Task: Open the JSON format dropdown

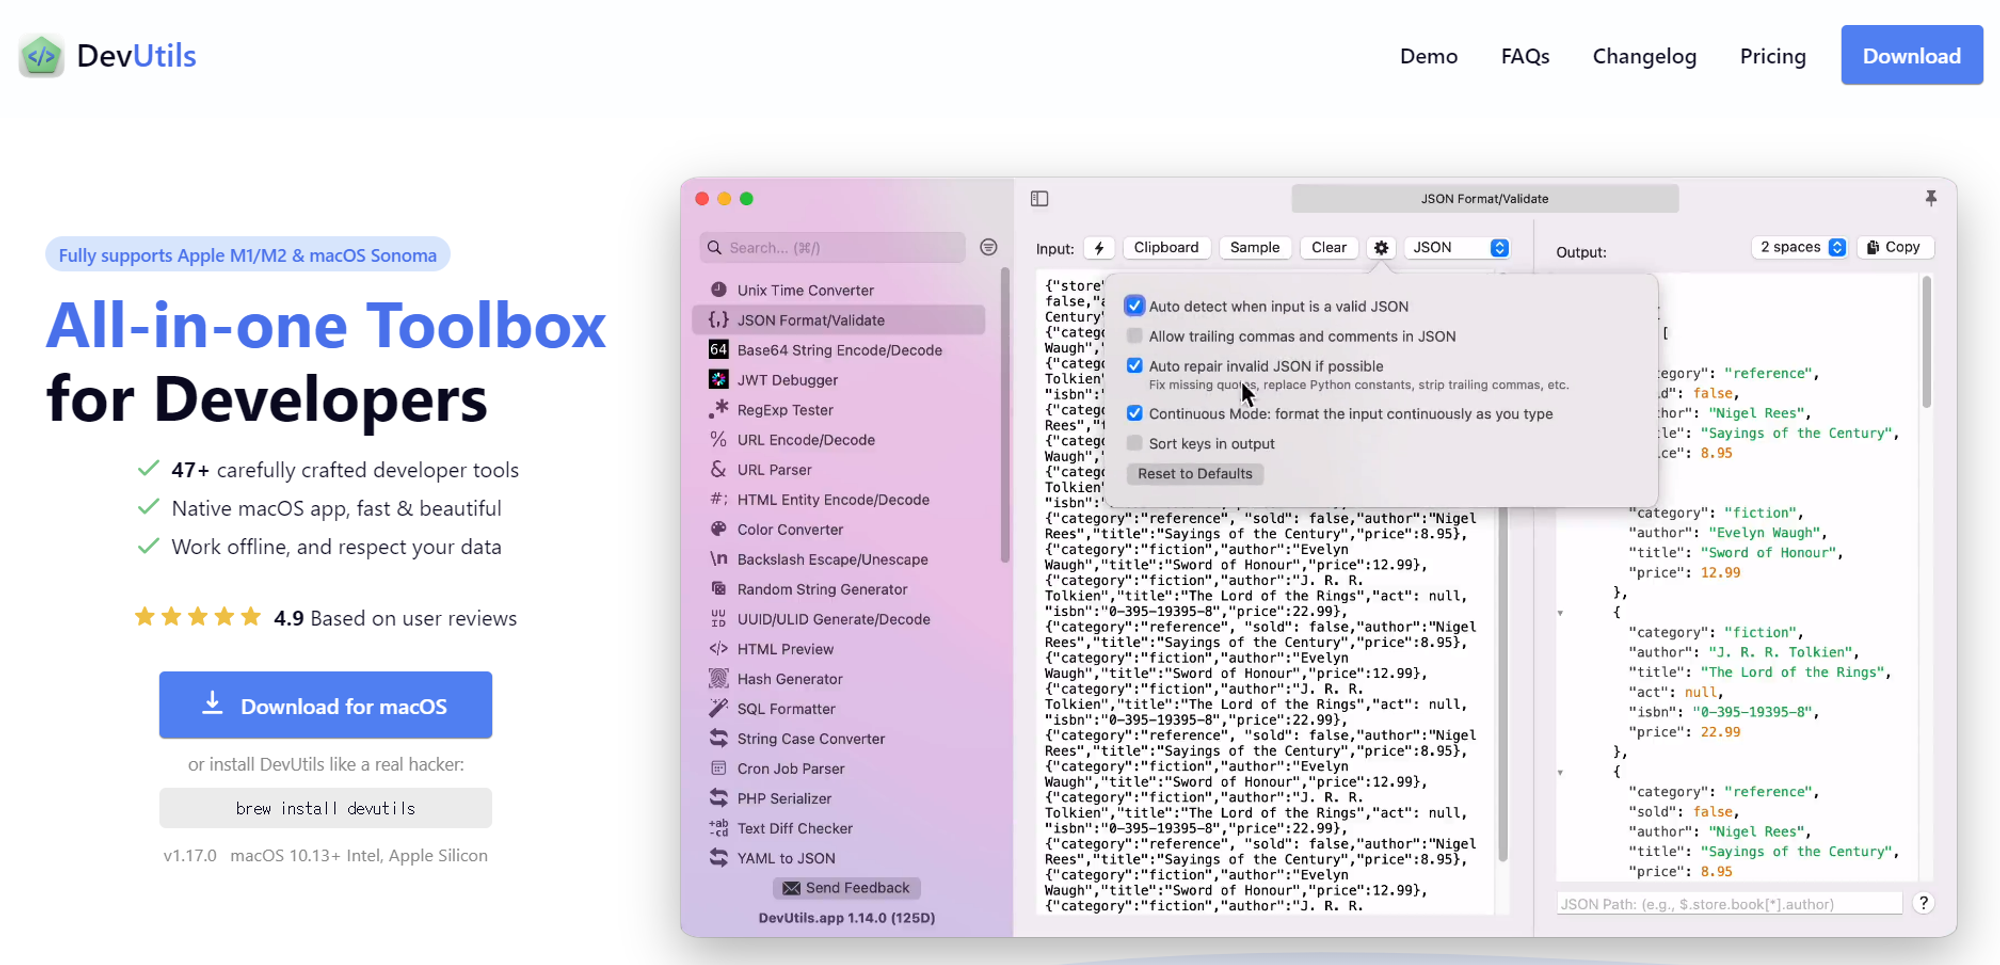Action: [x=1459, y=248]
